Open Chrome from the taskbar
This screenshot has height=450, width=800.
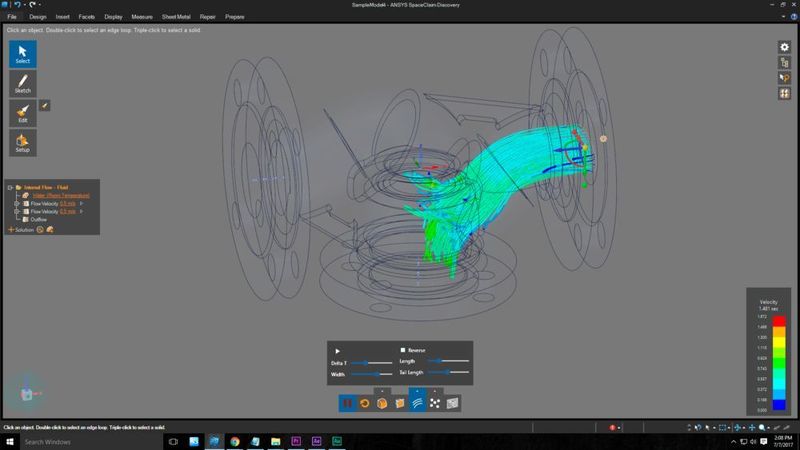click(x=235, y=442)
